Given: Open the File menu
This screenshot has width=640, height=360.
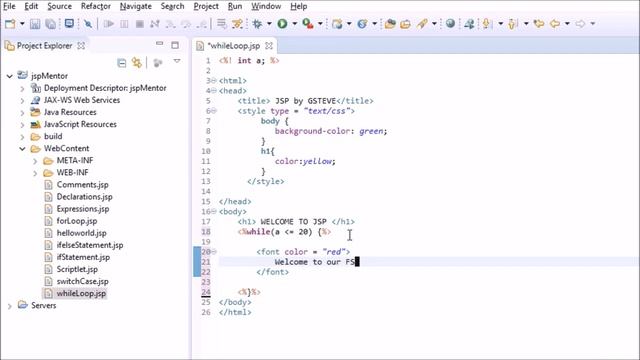Looking at the screenshot, I should coord(9,6).
